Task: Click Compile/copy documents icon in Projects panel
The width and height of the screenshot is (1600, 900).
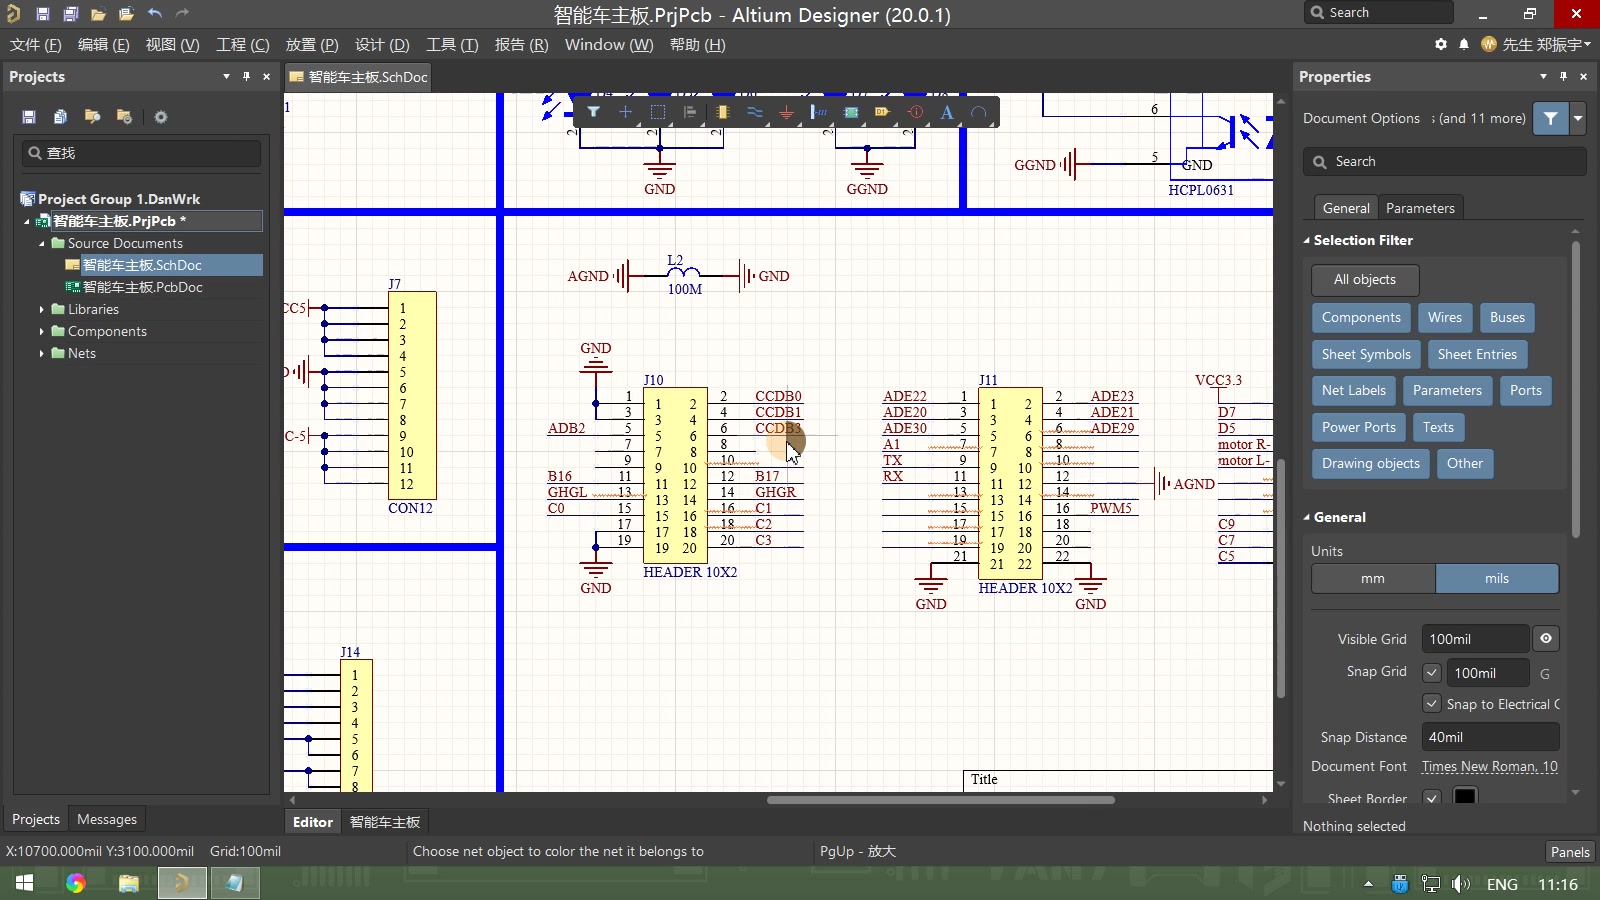Action: click(x=60, y=117)
